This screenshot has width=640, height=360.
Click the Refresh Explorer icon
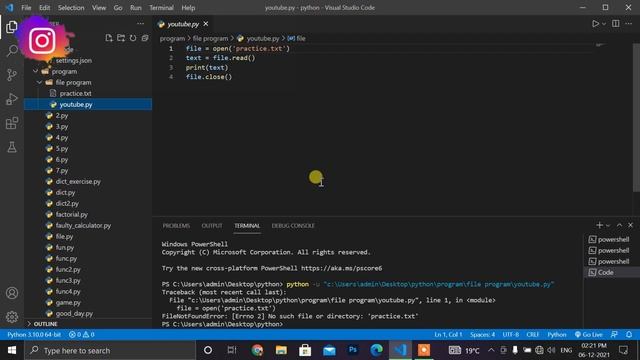click(x=133, y=38)
